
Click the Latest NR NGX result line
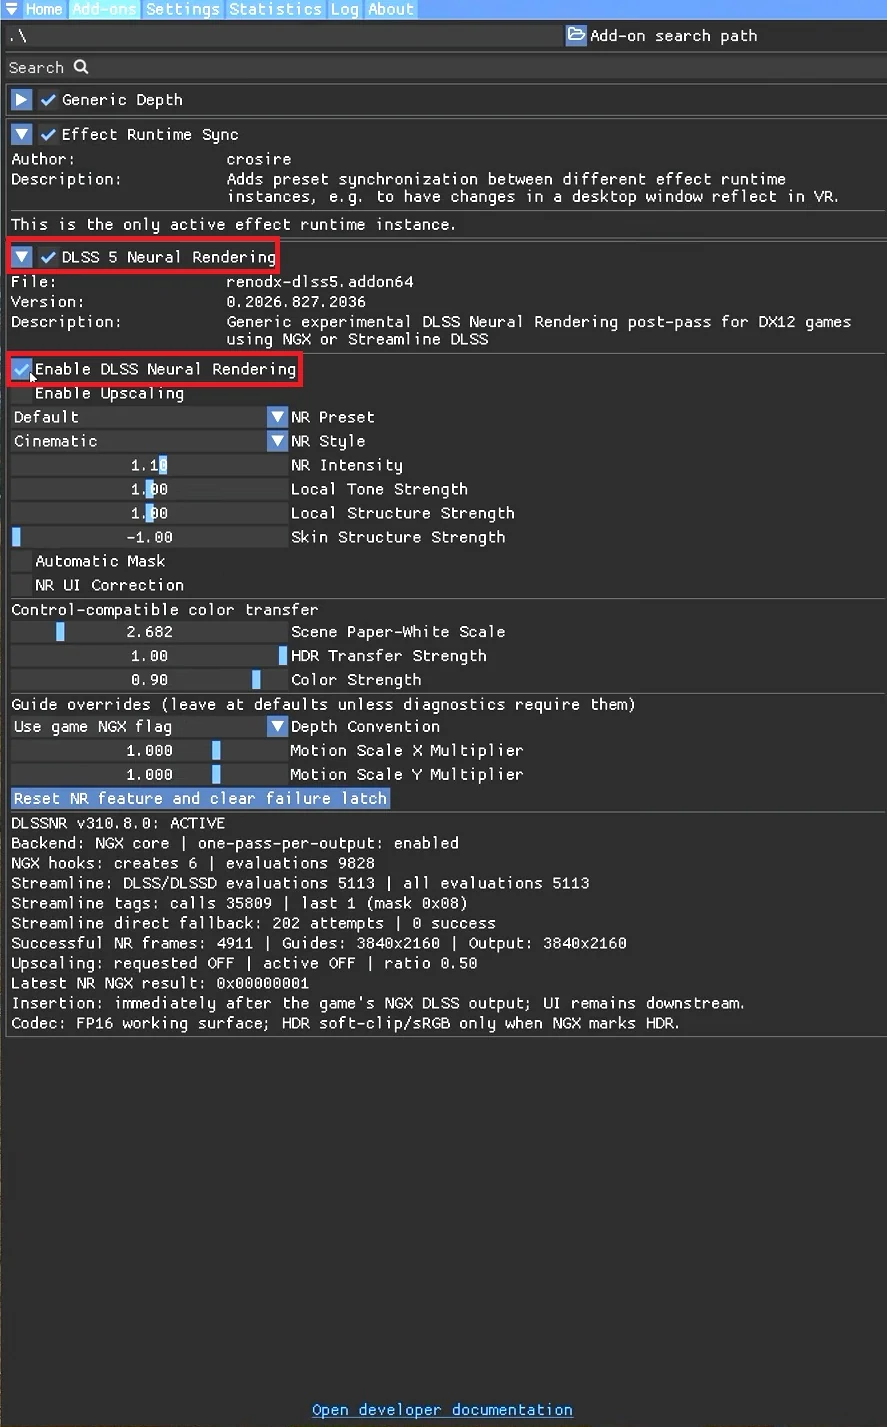click(160, 983)
